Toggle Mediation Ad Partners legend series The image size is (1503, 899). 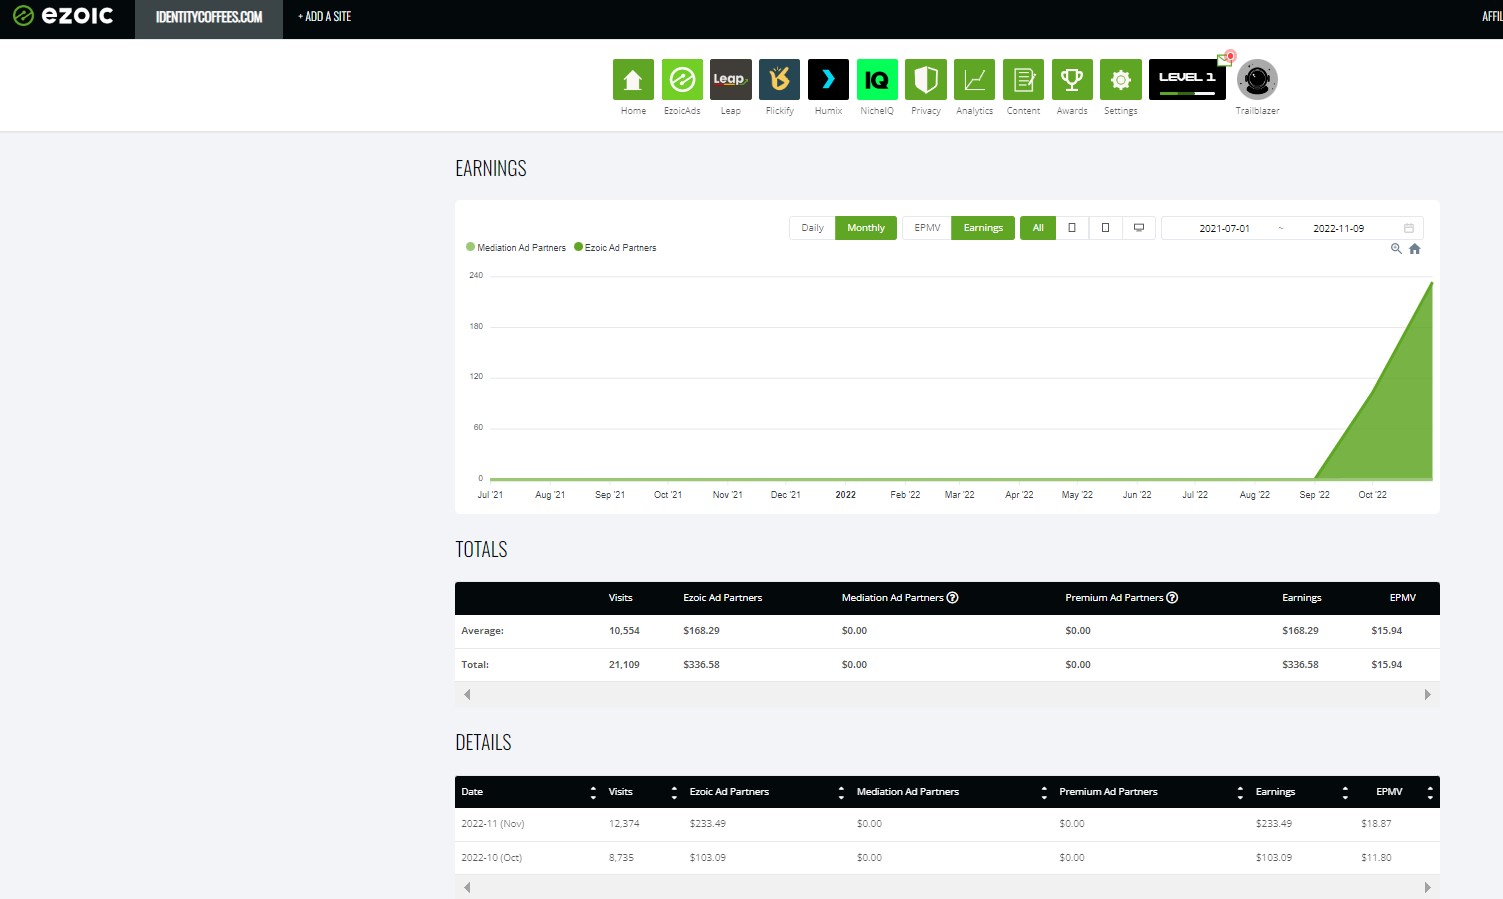(x=516, y=248)
